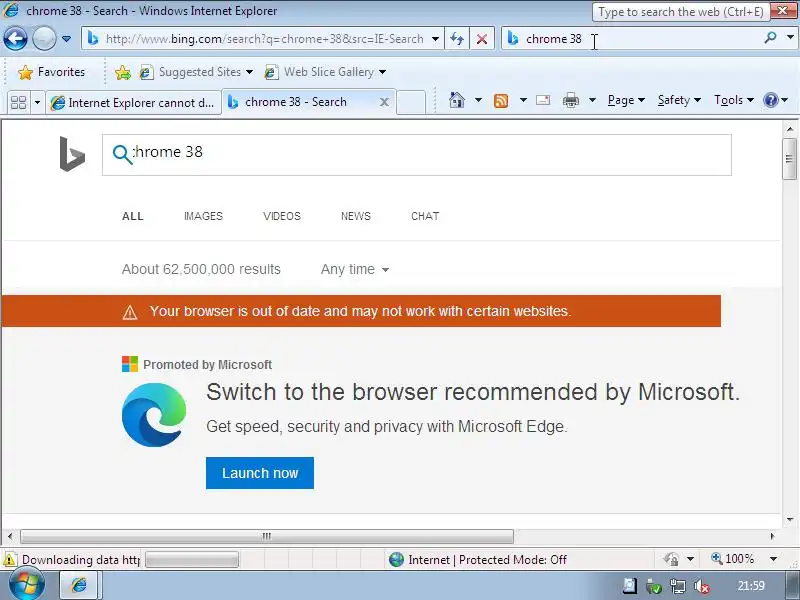
Task: Click Internet Explorer taskbar button
Action: click(79, 585)
